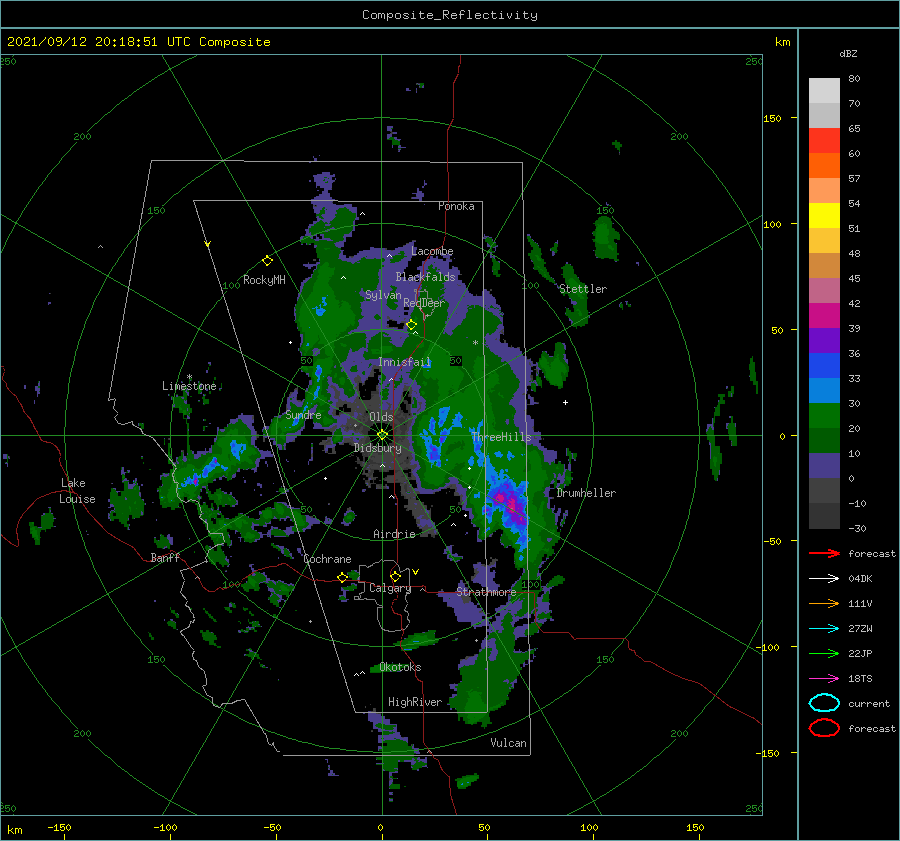Click the Lake Louise label

78,491
